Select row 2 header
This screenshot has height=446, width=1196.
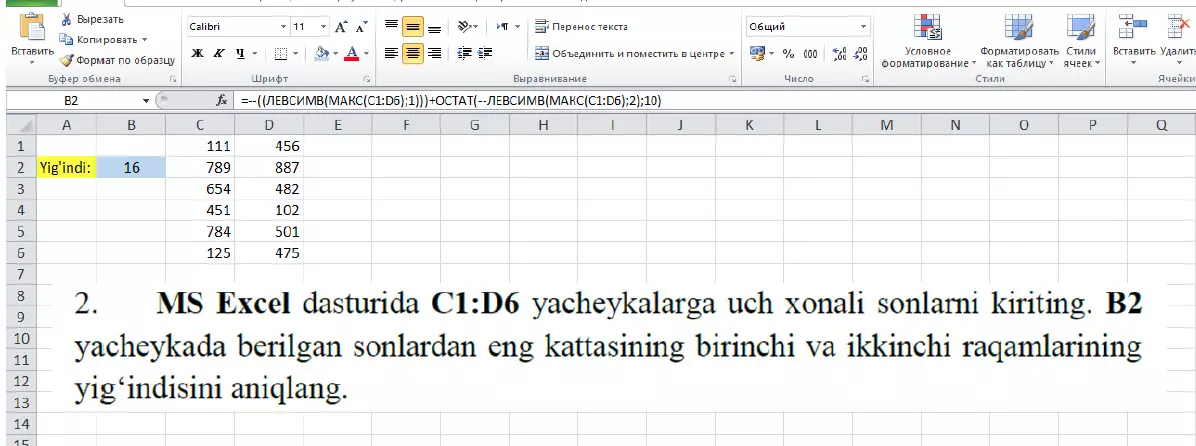pos(21,167)
